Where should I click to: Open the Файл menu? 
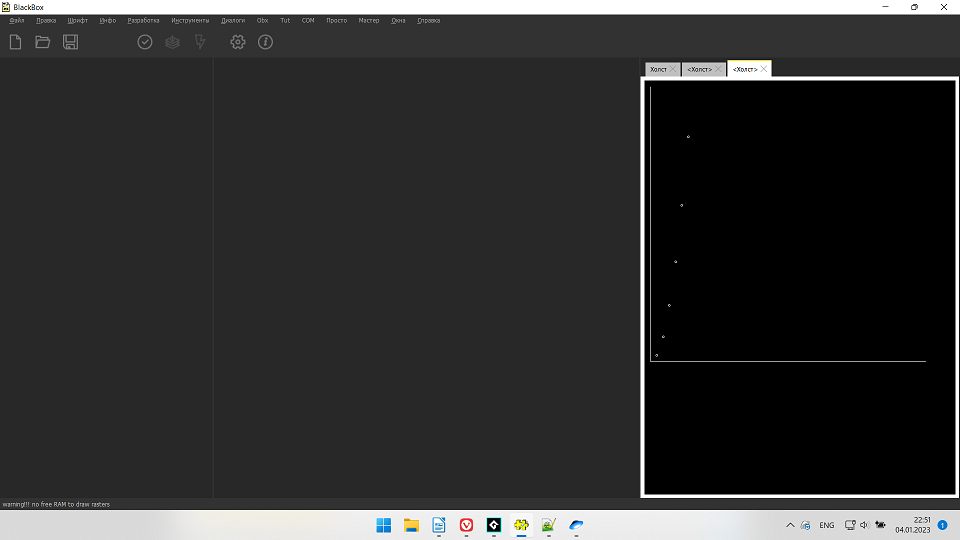(17, 20)
